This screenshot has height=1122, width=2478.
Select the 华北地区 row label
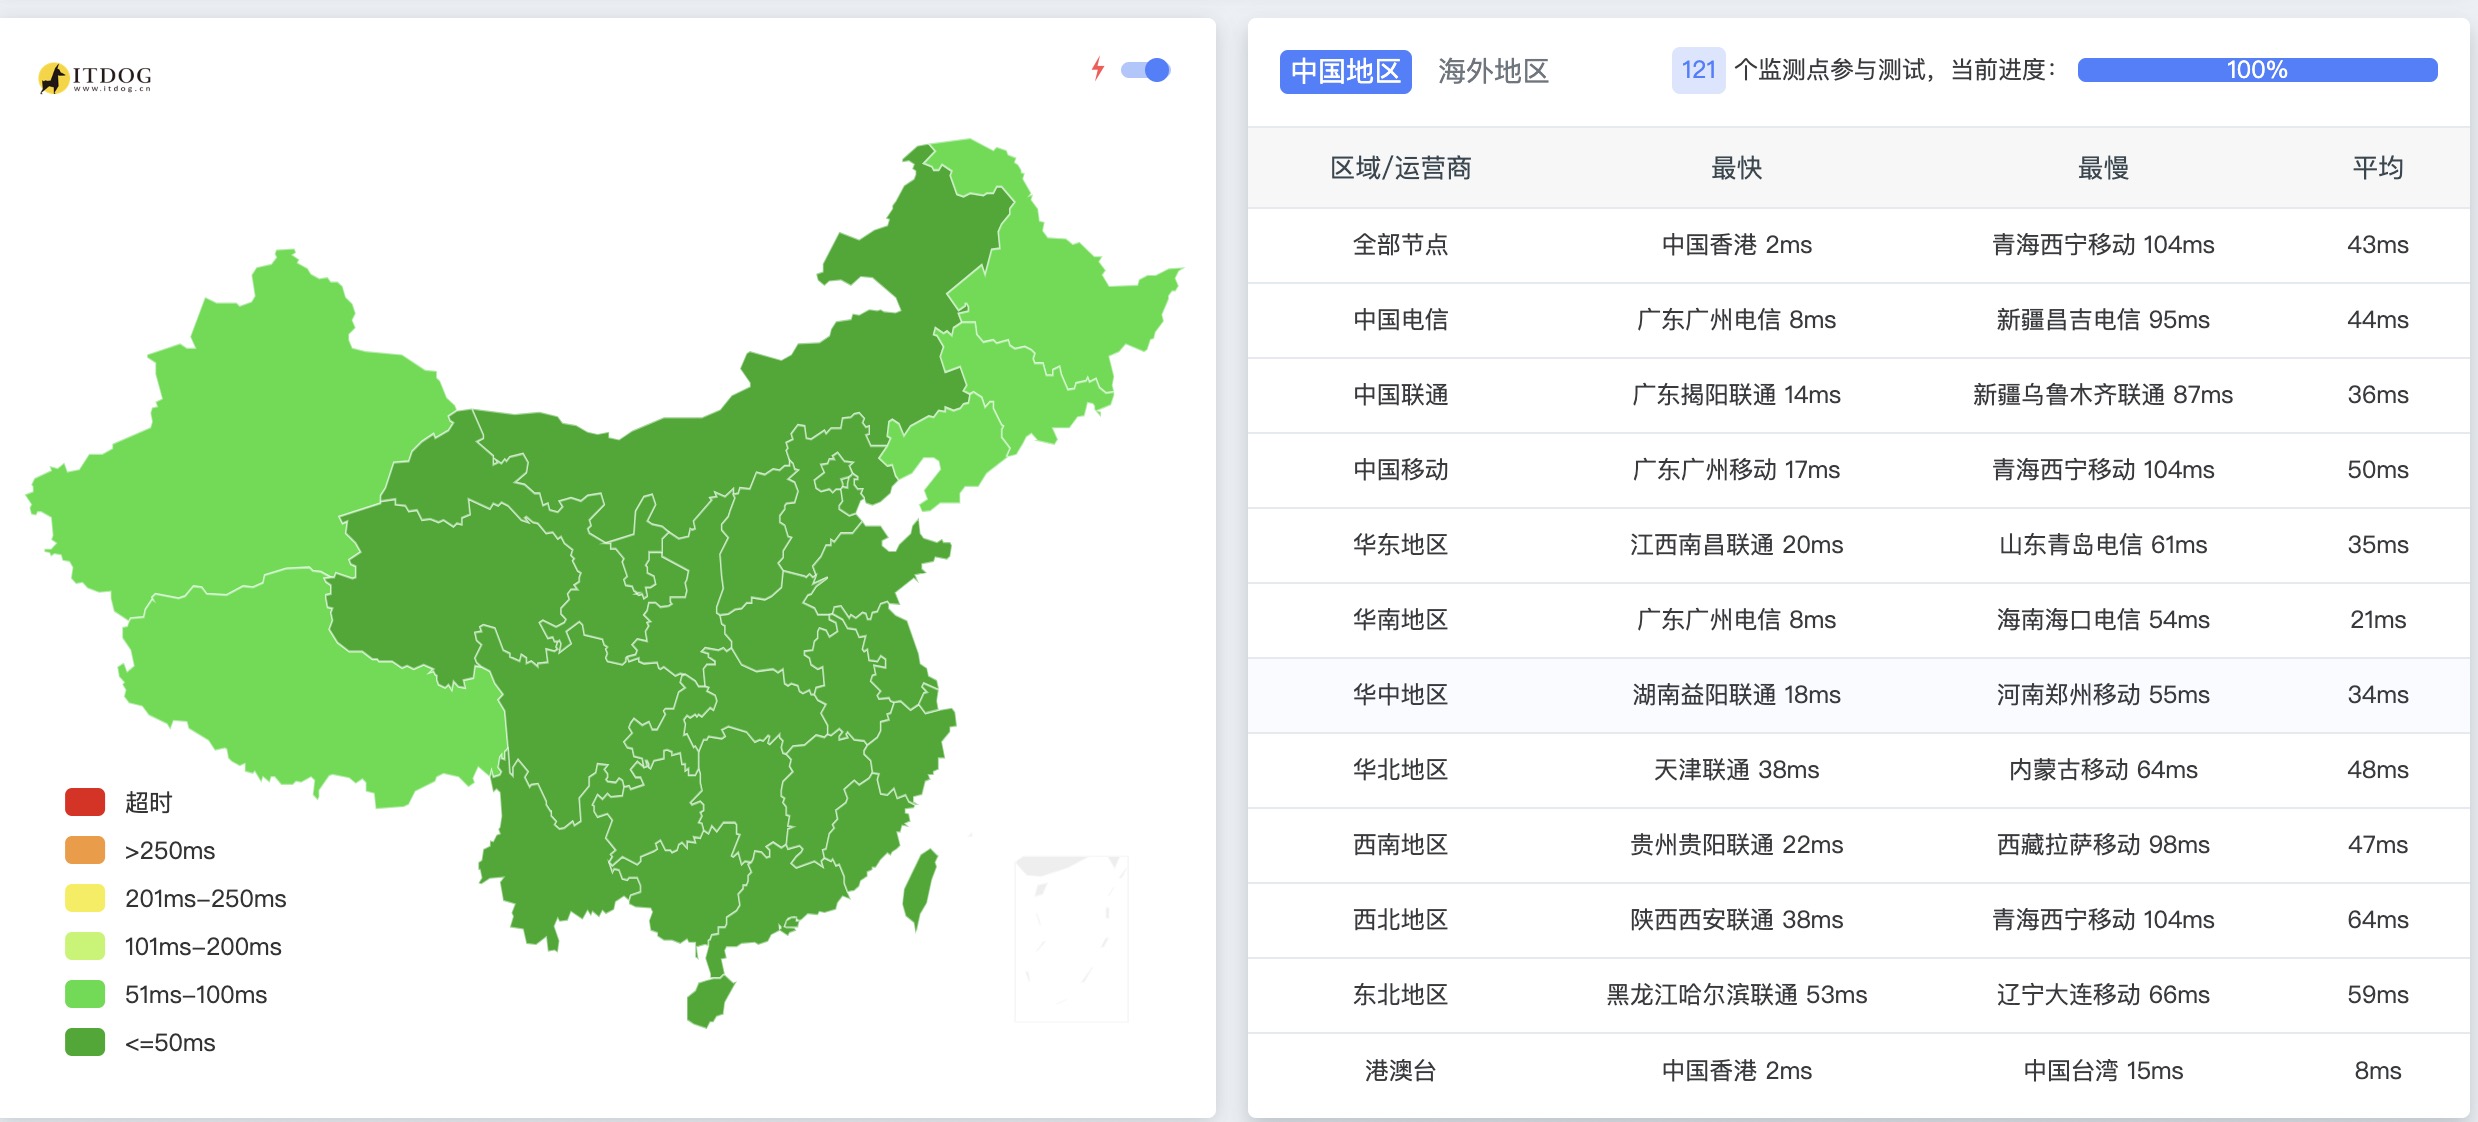1400,770
